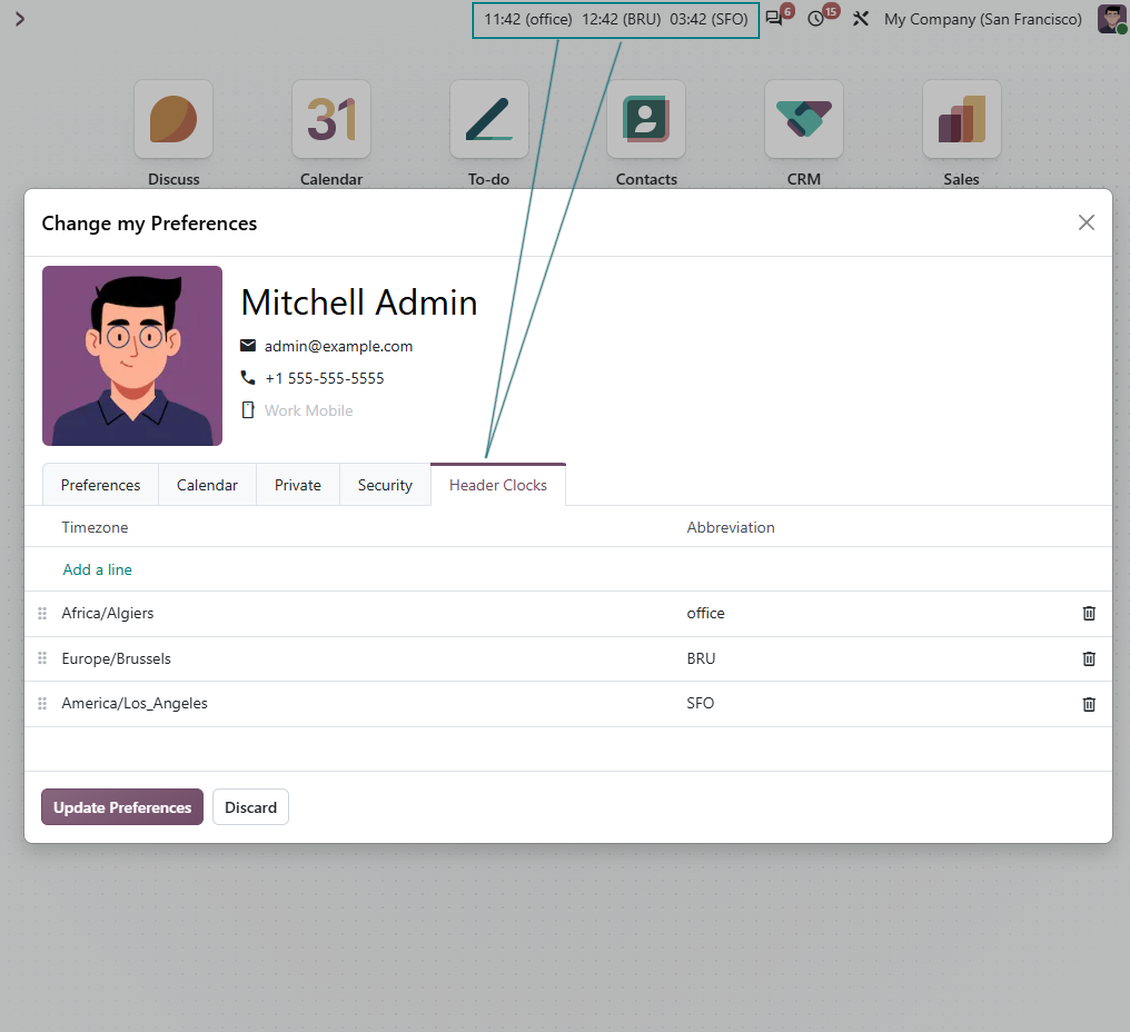Launch the To-do app icon
Image resolution: width=1130 pixels, height=1032 pixels.
(x=489, y=119)
